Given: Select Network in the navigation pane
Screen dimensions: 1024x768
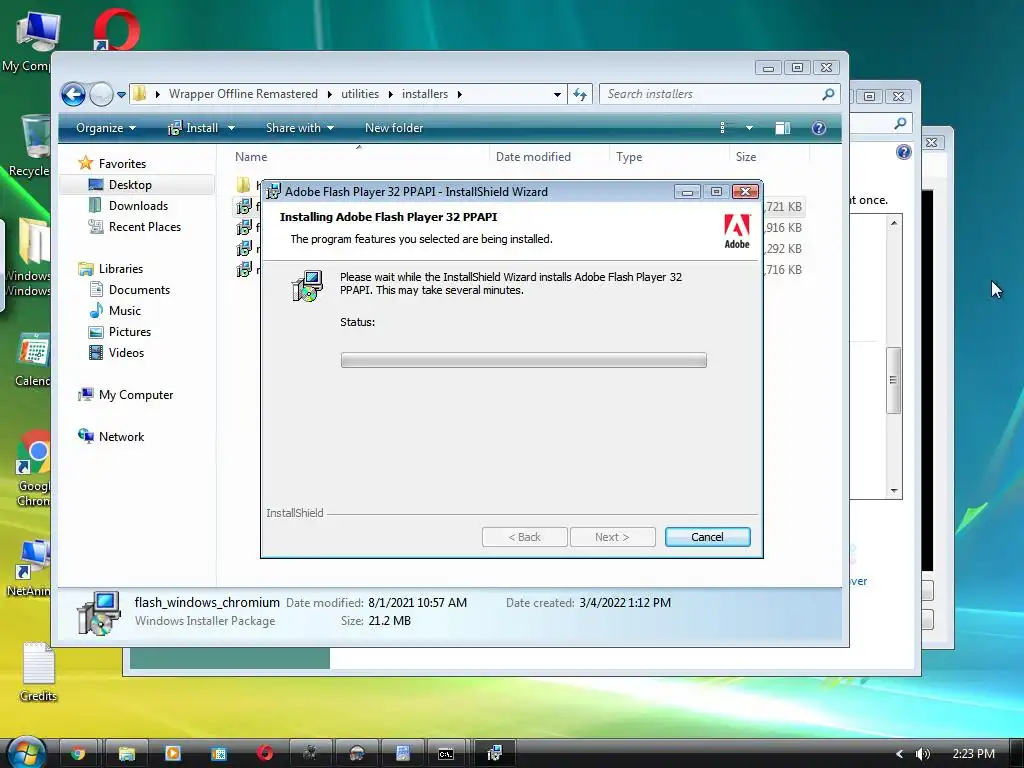Looking at the screenshot, I should pos(121,436).
